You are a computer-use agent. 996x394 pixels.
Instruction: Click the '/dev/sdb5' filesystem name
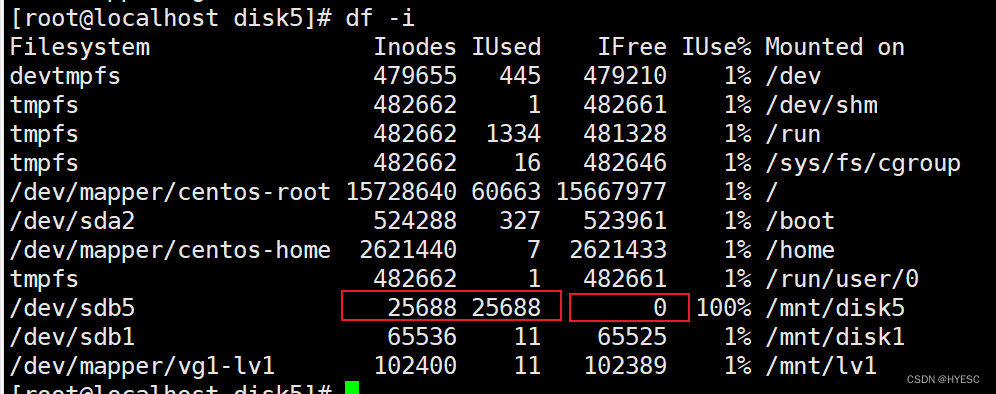click(72, 308)
